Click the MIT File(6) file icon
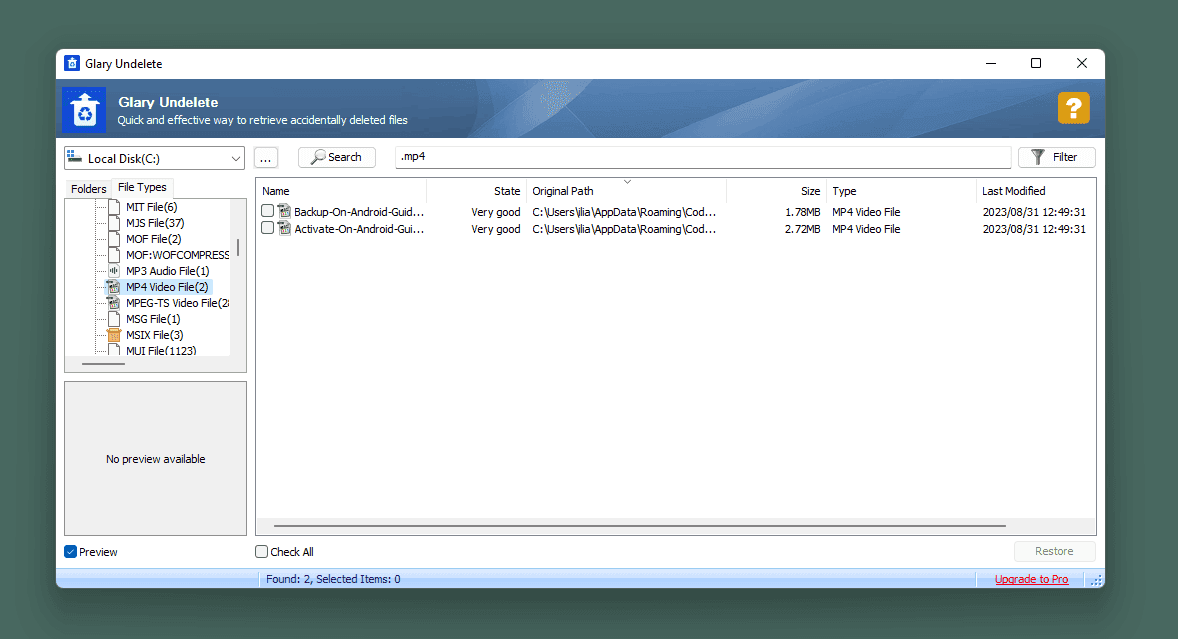The height and width of the screenshot is (639, 1178). coord(114,206)
